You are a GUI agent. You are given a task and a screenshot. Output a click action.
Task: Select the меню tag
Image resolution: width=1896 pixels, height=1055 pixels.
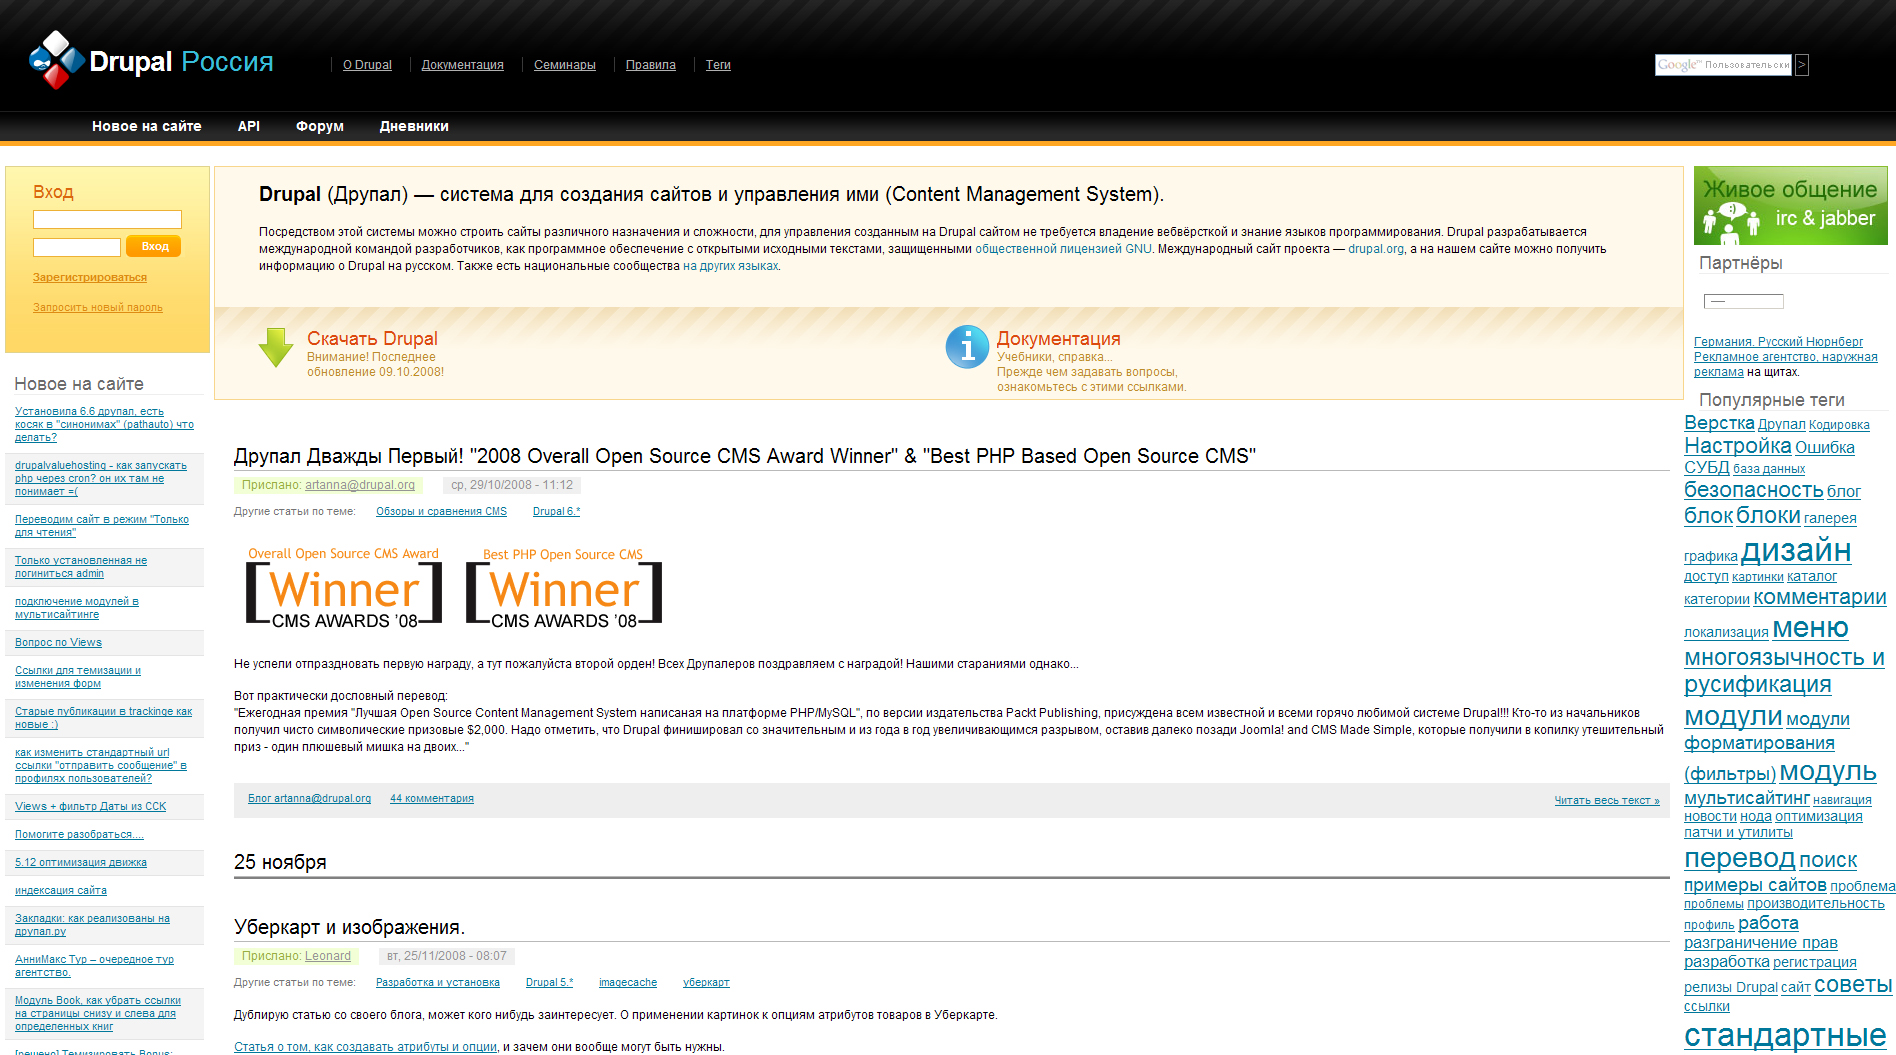(1810, 628)
